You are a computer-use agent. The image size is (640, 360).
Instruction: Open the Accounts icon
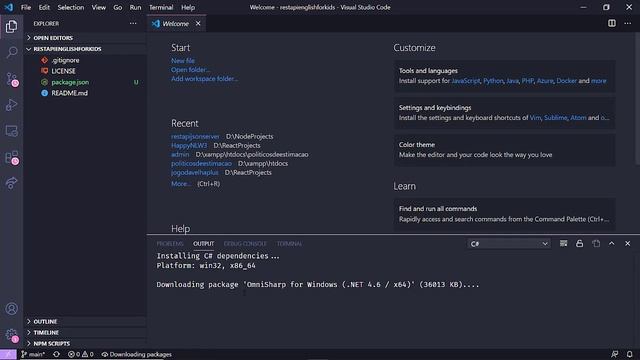tap(11, 309)
